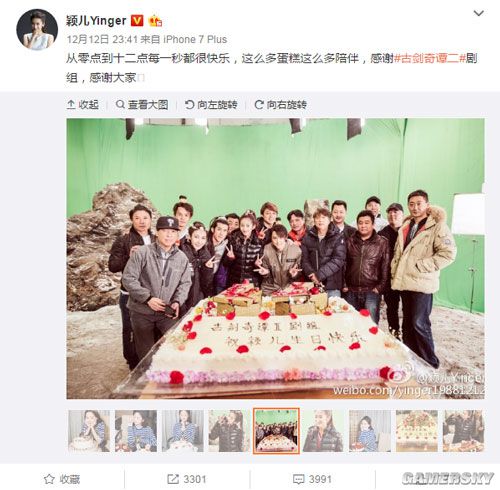Open the #古剑奇谭二# hashtag topic
The image size is (500, 490).
tap(429, 59)
